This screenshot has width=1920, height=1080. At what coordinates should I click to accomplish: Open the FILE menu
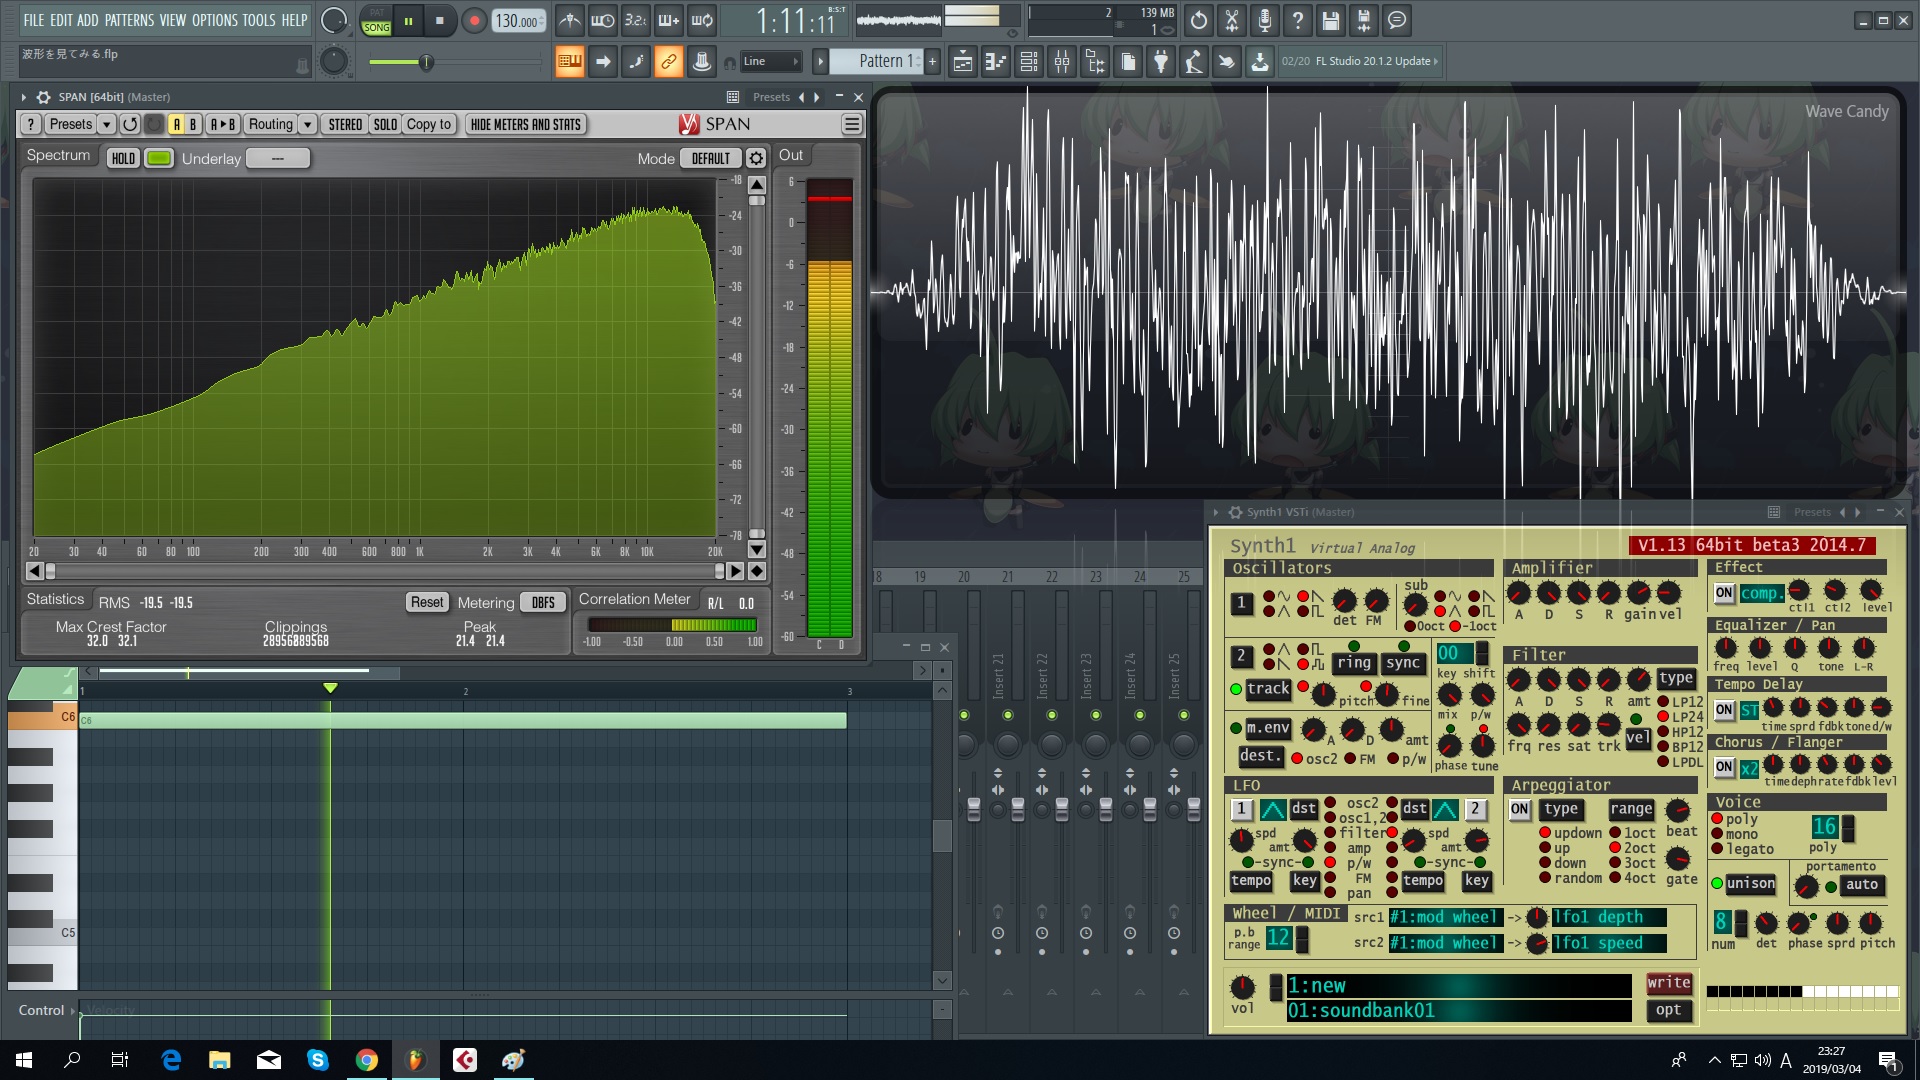coord(34,20)
